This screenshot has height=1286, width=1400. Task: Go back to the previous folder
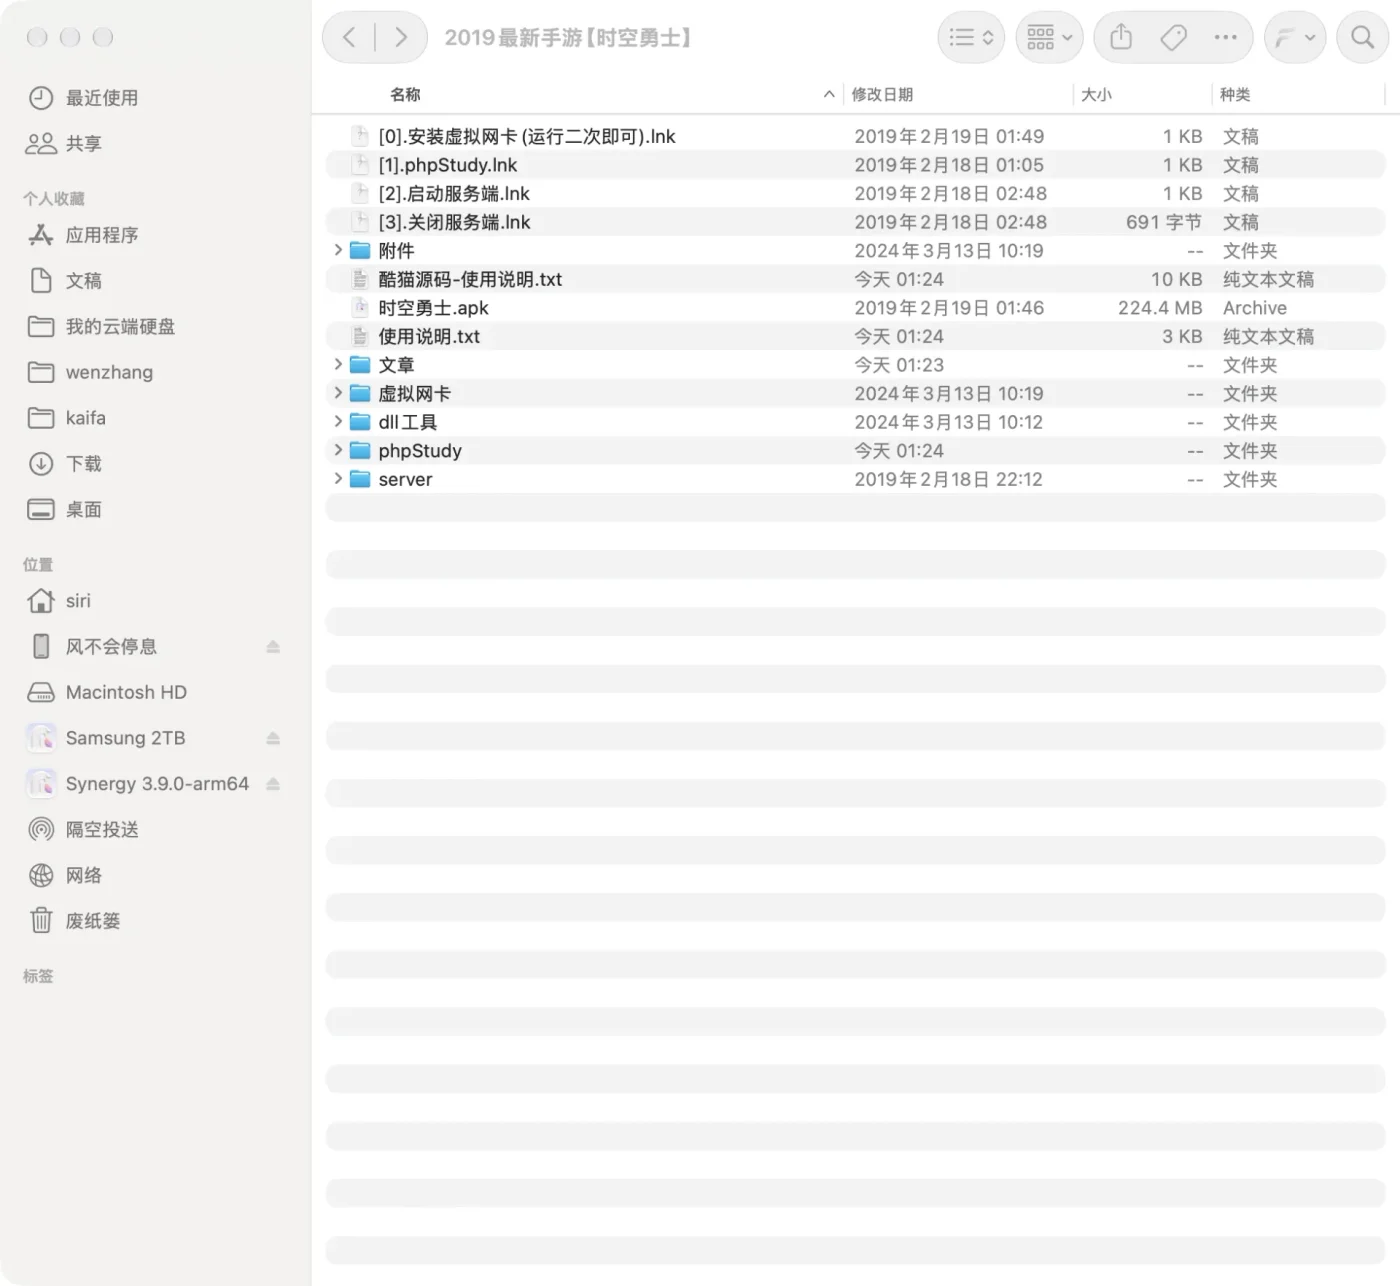[x=349, y=38]
